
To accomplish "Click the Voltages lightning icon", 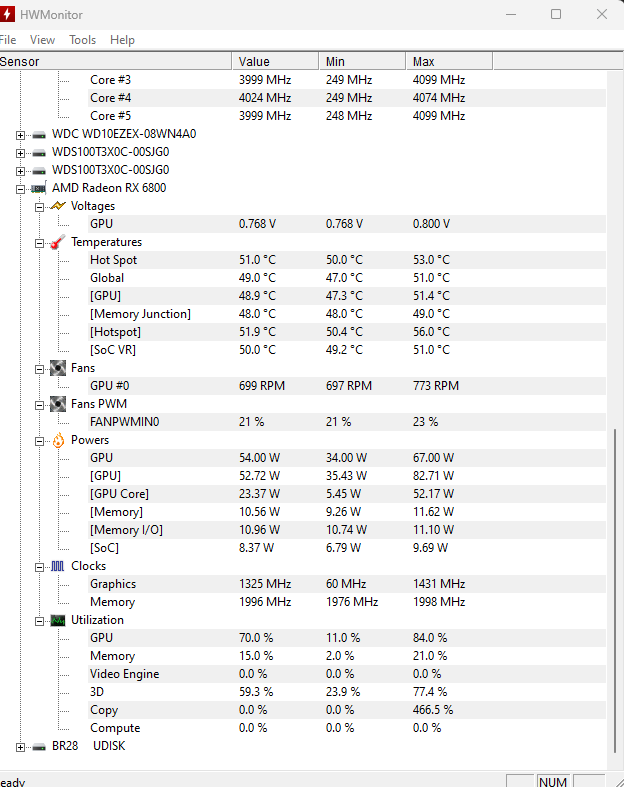I will (x=57, y=206).
